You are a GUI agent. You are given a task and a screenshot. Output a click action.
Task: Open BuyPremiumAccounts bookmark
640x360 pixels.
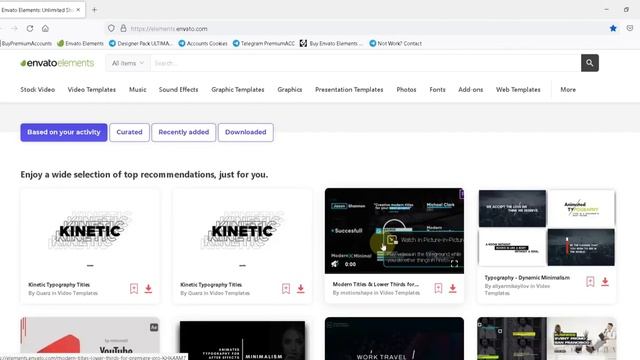[26, 43]
